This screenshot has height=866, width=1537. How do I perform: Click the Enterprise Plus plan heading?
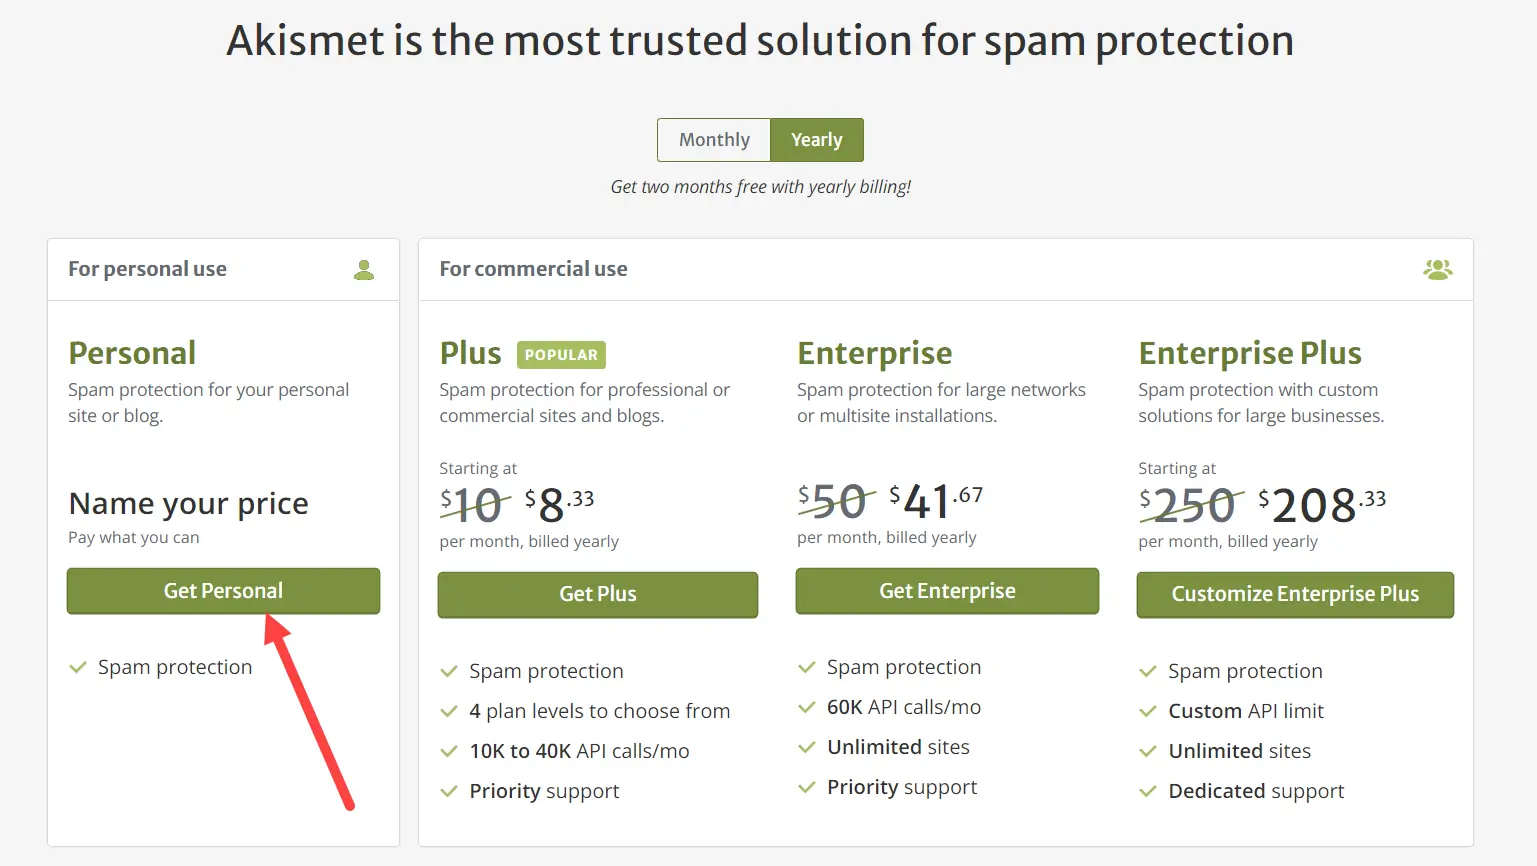tap(1250, 353)
